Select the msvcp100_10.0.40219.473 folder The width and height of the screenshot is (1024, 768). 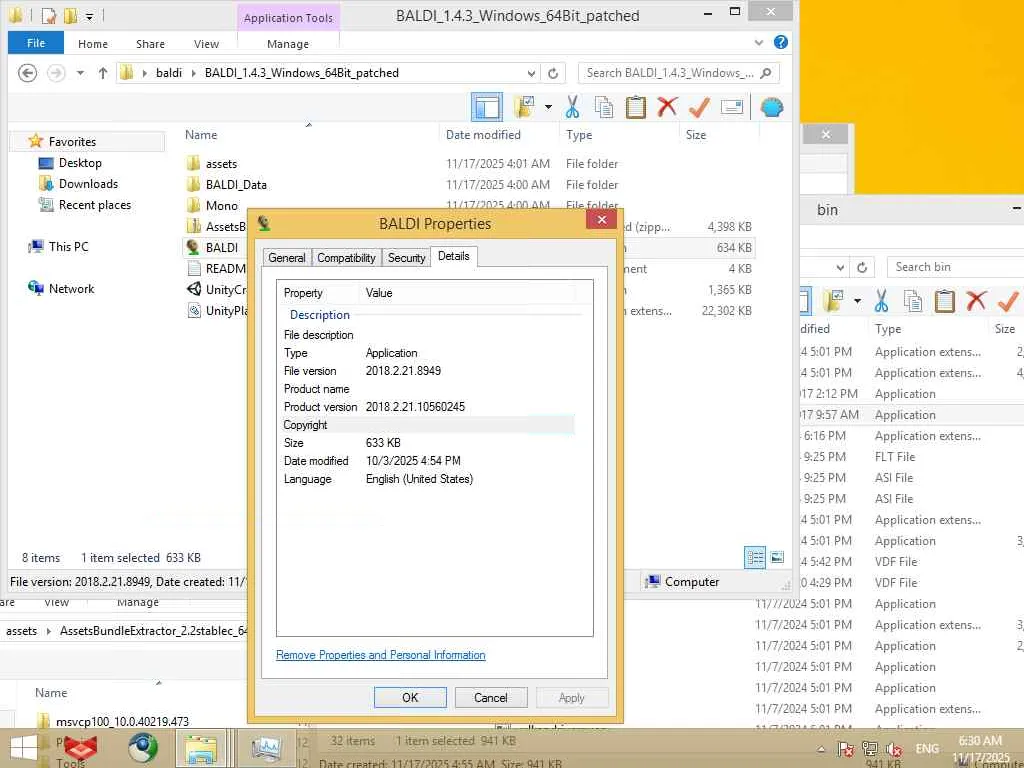pyautogui.click(x=122, y=721)
